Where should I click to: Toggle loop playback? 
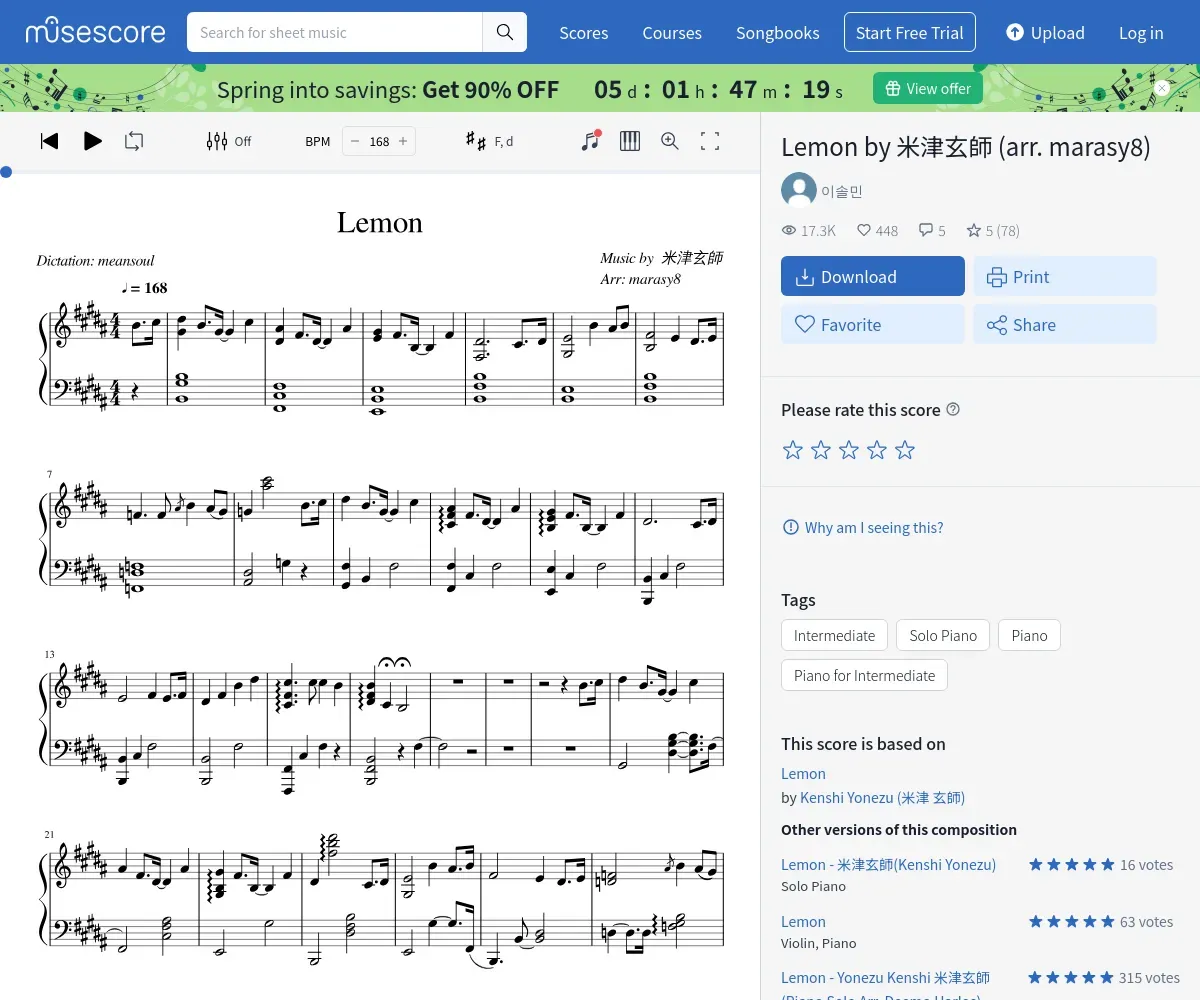click(x=134, y=141)
